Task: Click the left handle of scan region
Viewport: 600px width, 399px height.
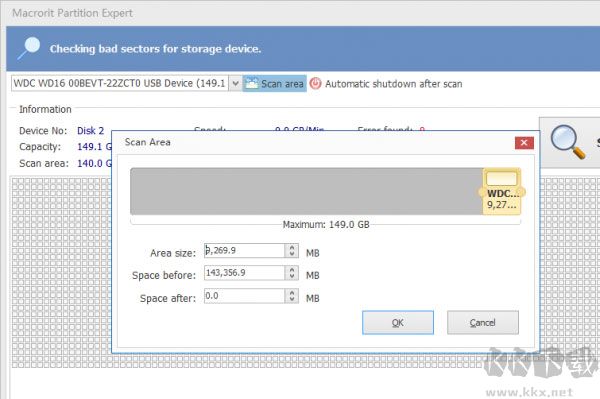Action: point(482,192)
